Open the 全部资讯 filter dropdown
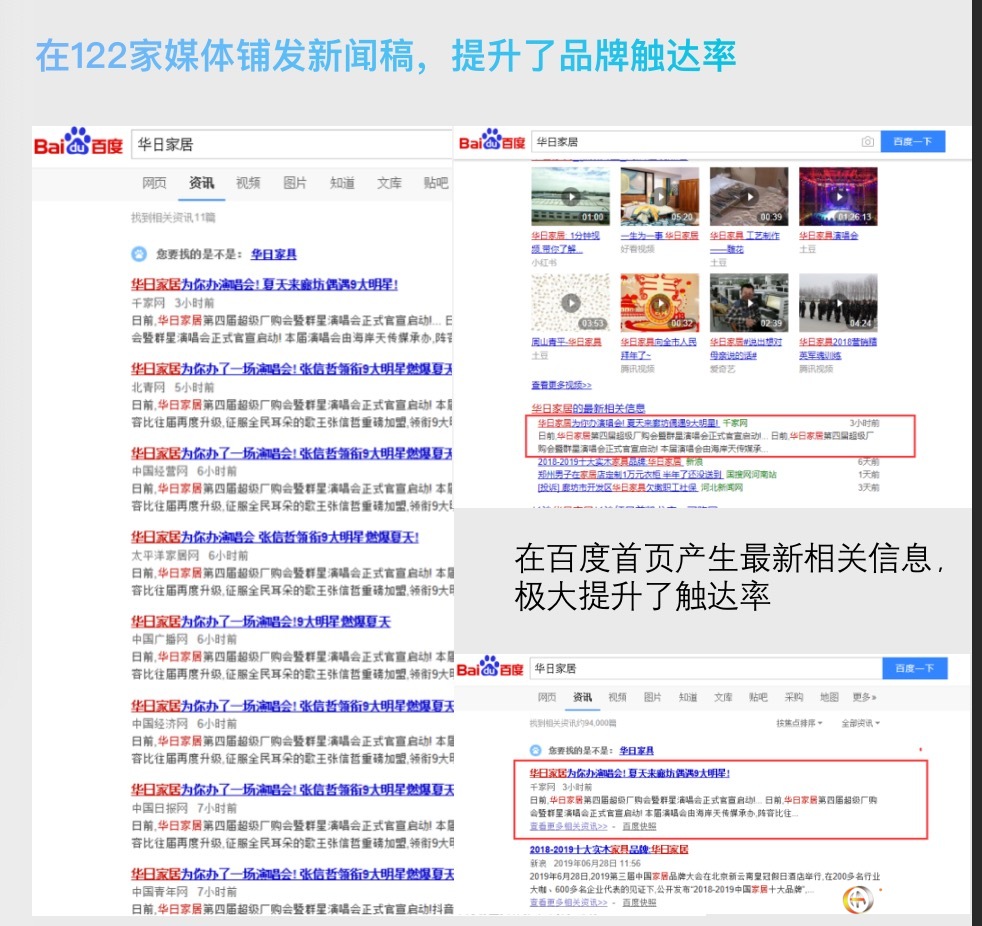This screenshot has width=982, height=926. (861, 723)
